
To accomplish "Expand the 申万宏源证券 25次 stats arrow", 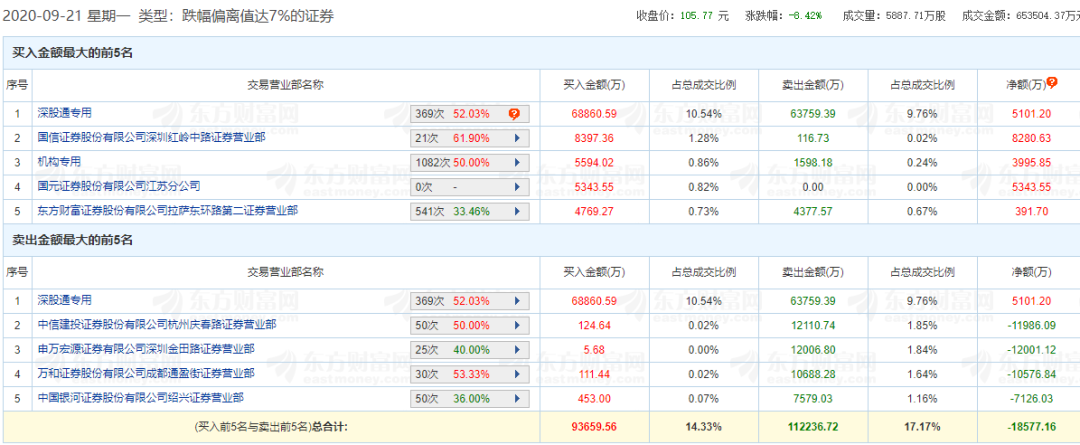I will pos(517,349).
